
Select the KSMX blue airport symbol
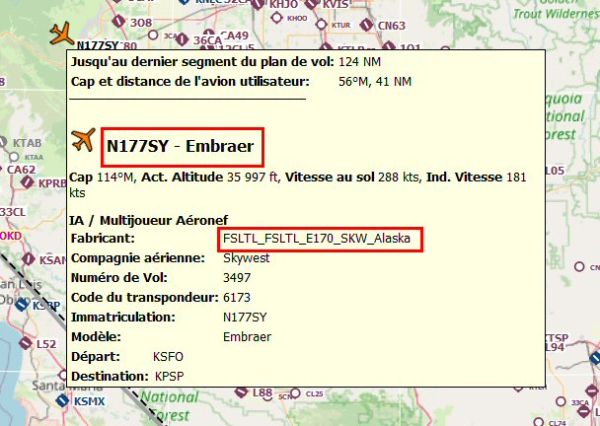point(62,401)
